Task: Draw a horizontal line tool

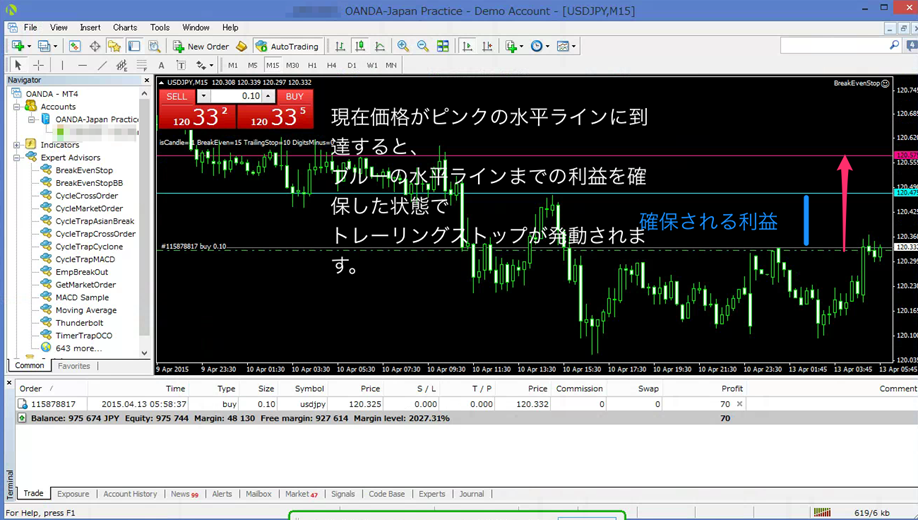Action: click(x=82, y=65)
